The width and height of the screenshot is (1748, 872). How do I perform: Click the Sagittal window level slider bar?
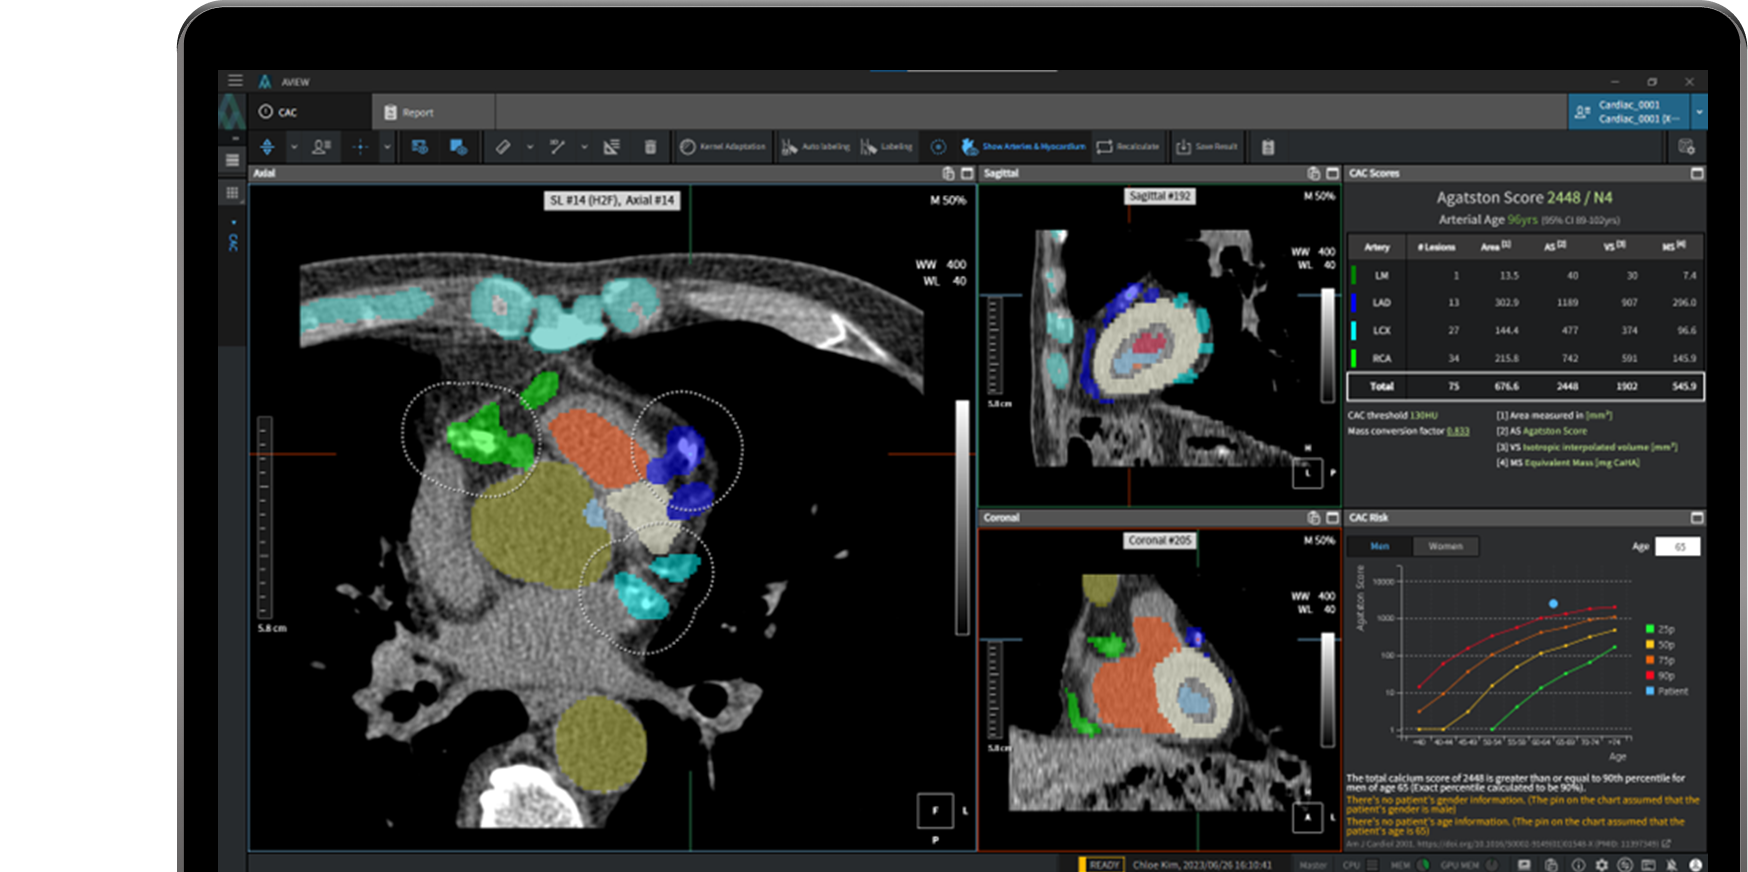1328,345
